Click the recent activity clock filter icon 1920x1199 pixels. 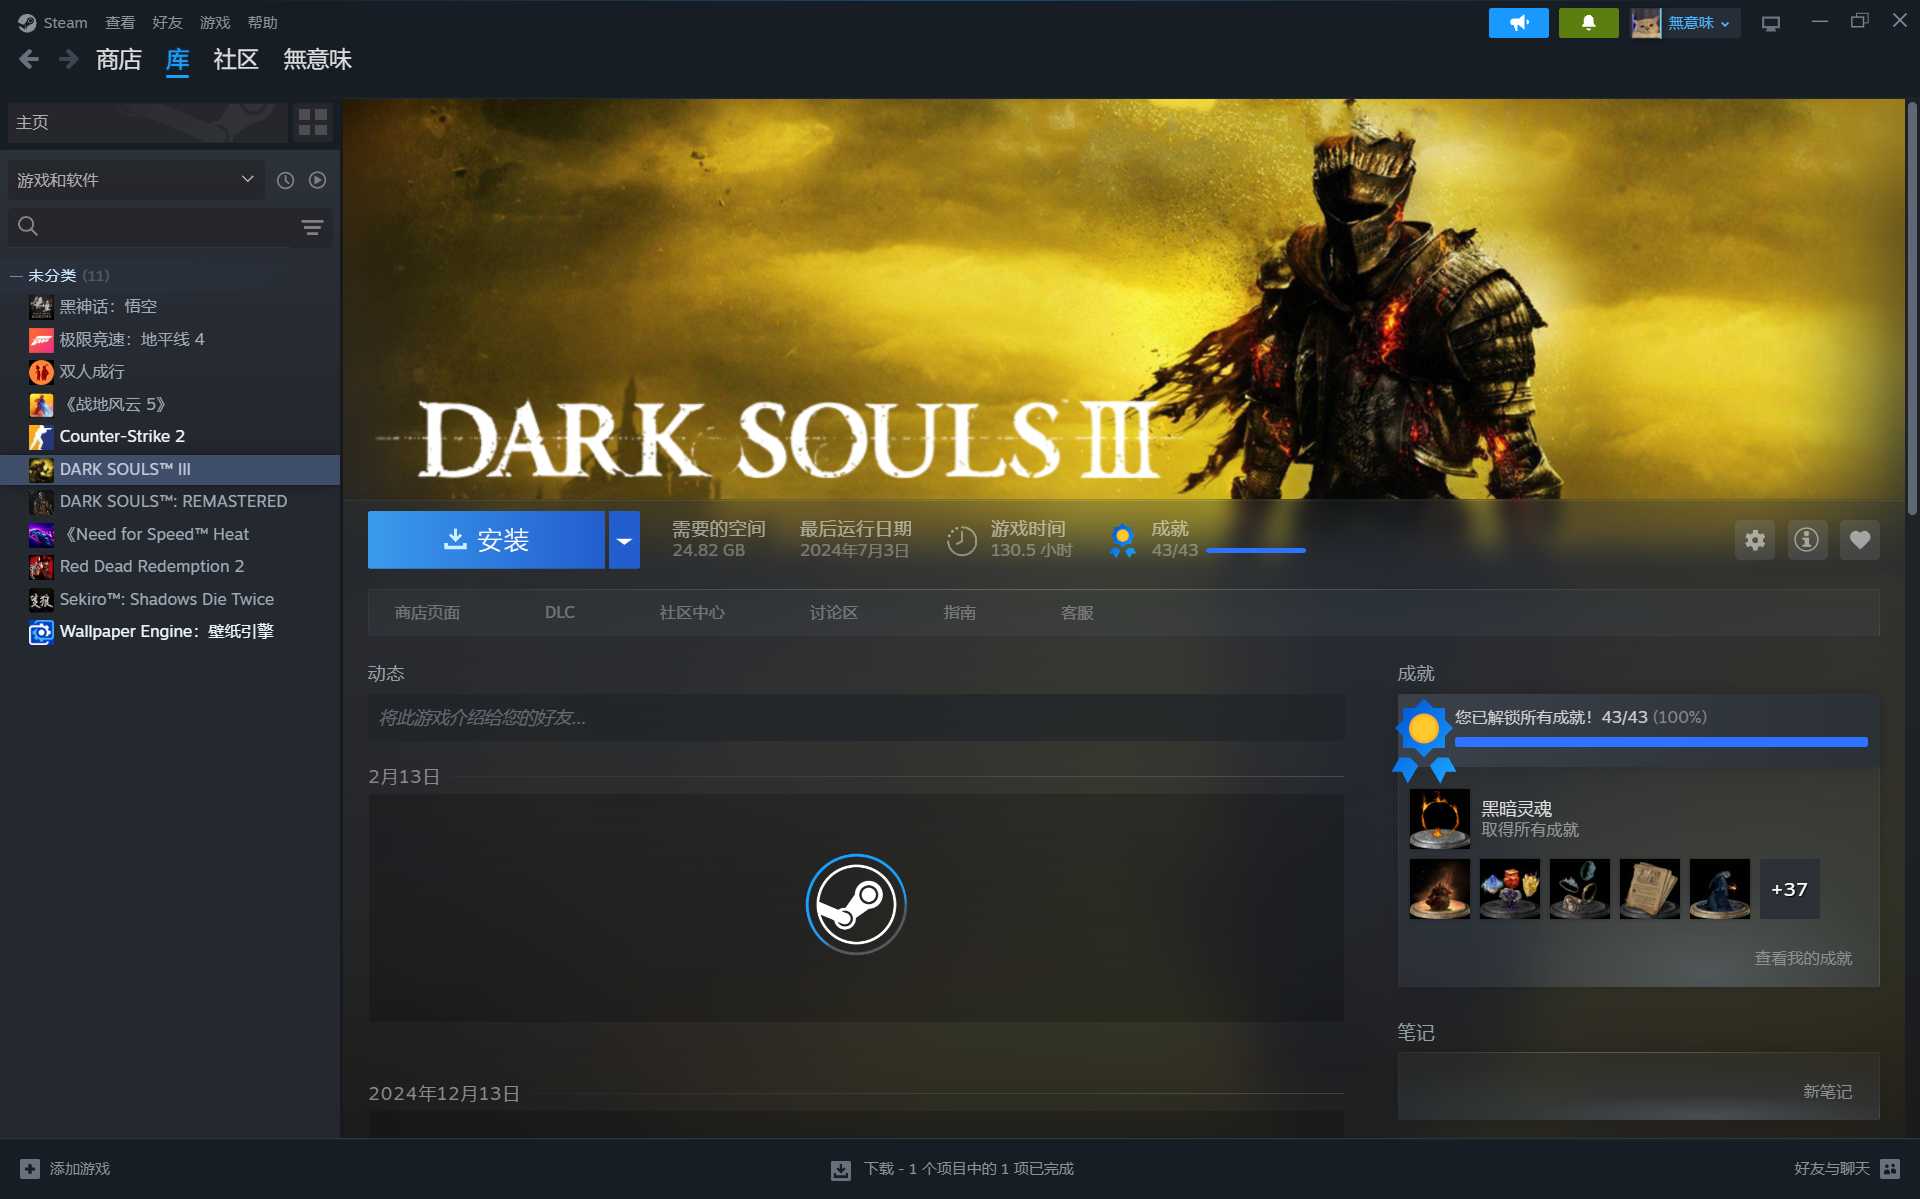(285, 180)
